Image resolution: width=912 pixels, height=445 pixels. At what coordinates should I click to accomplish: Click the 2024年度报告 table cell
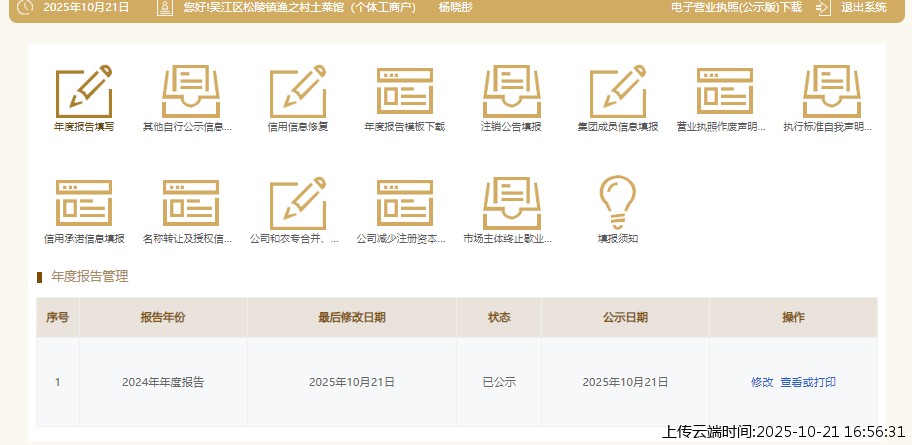[x=163, y=382]
